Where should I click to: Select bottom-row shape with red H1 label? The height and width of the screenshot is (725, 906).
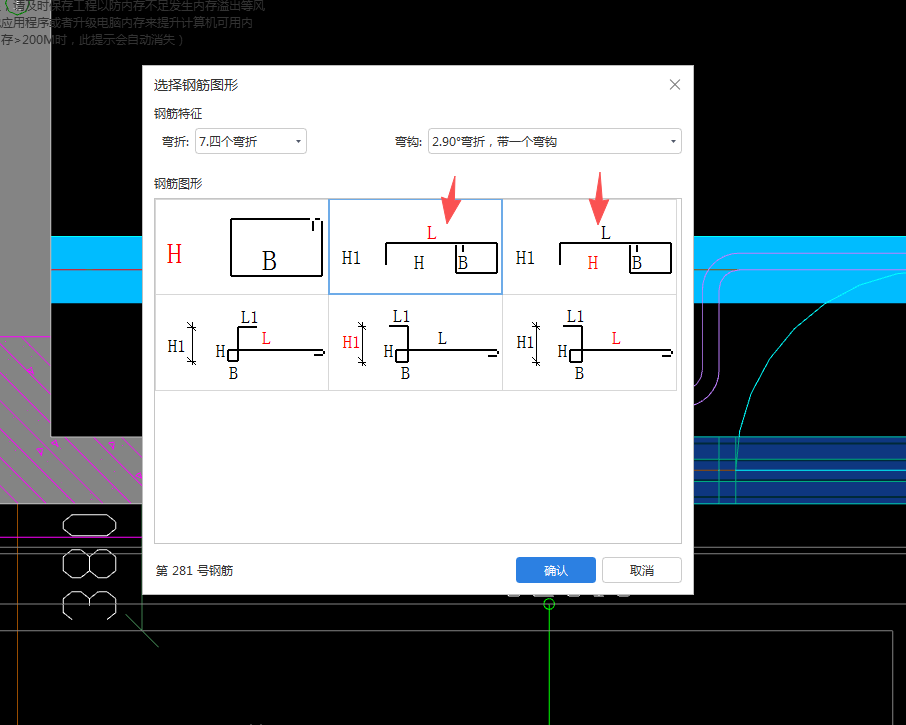[x=415, y=343]
